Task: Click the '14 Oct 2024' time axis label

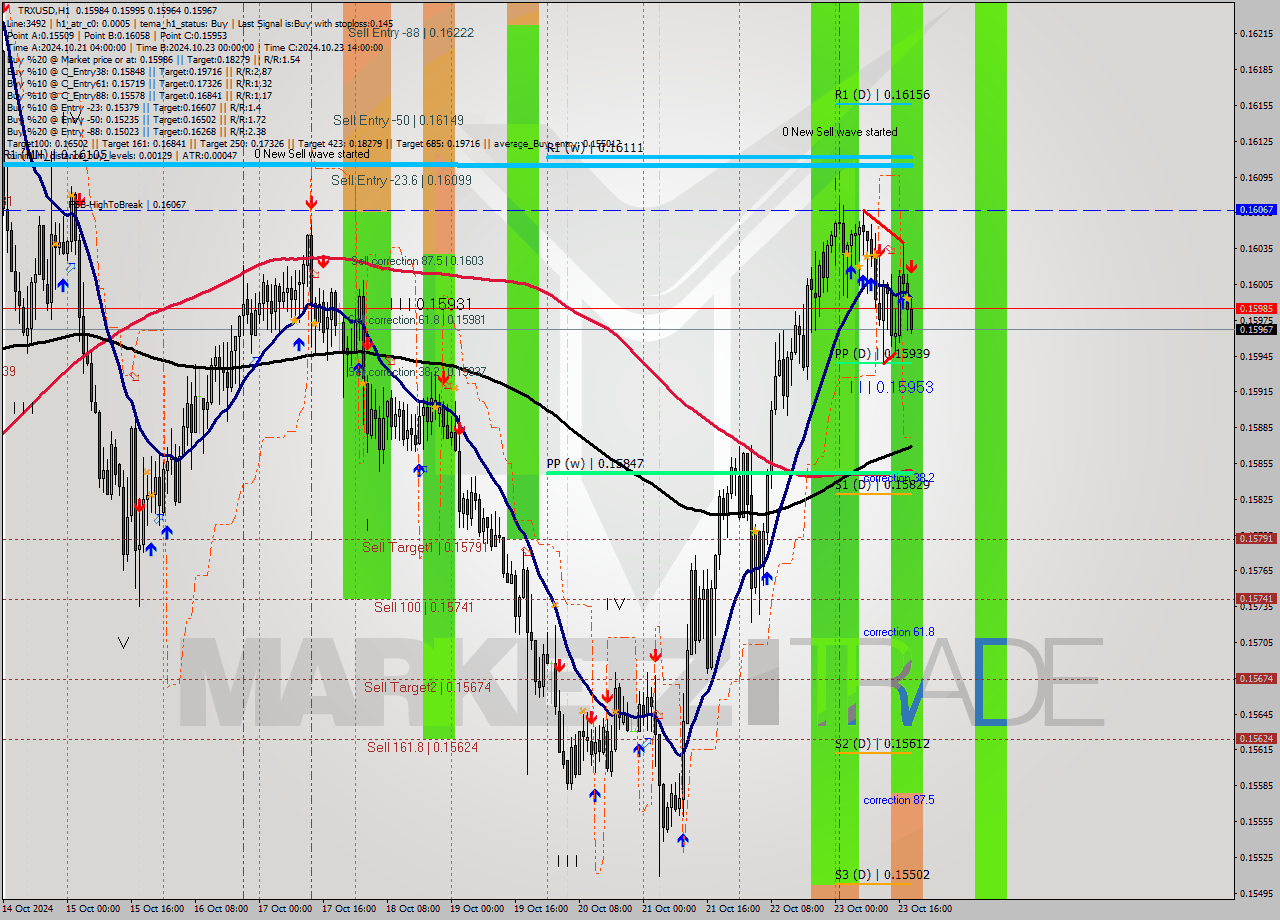Action: pos(30,909)
